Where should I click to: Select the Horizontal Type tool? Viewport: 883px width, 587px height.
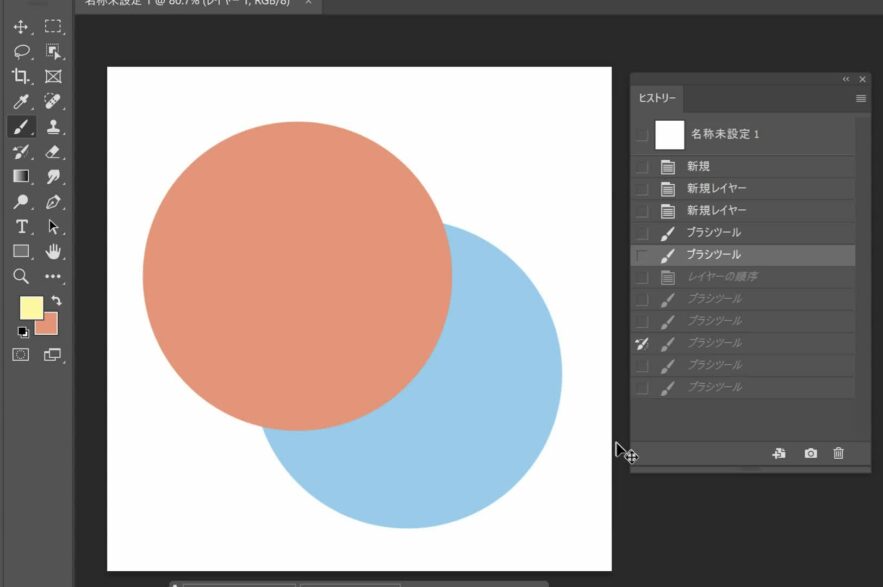(21, 226)
